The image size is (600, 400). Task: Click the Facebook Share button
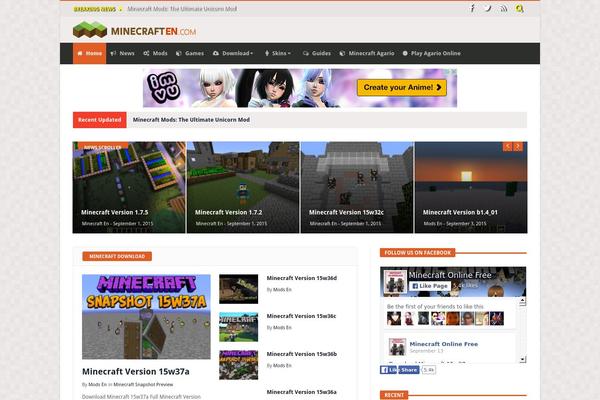(409, 370)
